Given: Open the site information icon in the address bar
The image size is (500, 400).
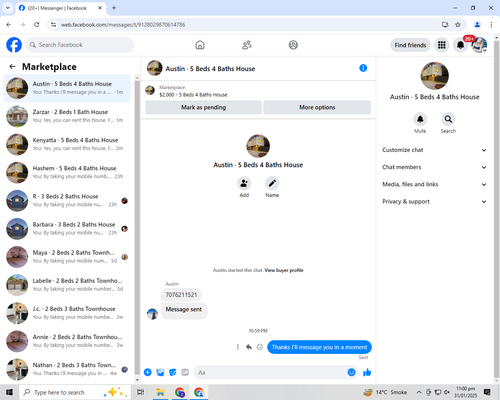Looking at the screenshot, I should [x=53, y=24].
